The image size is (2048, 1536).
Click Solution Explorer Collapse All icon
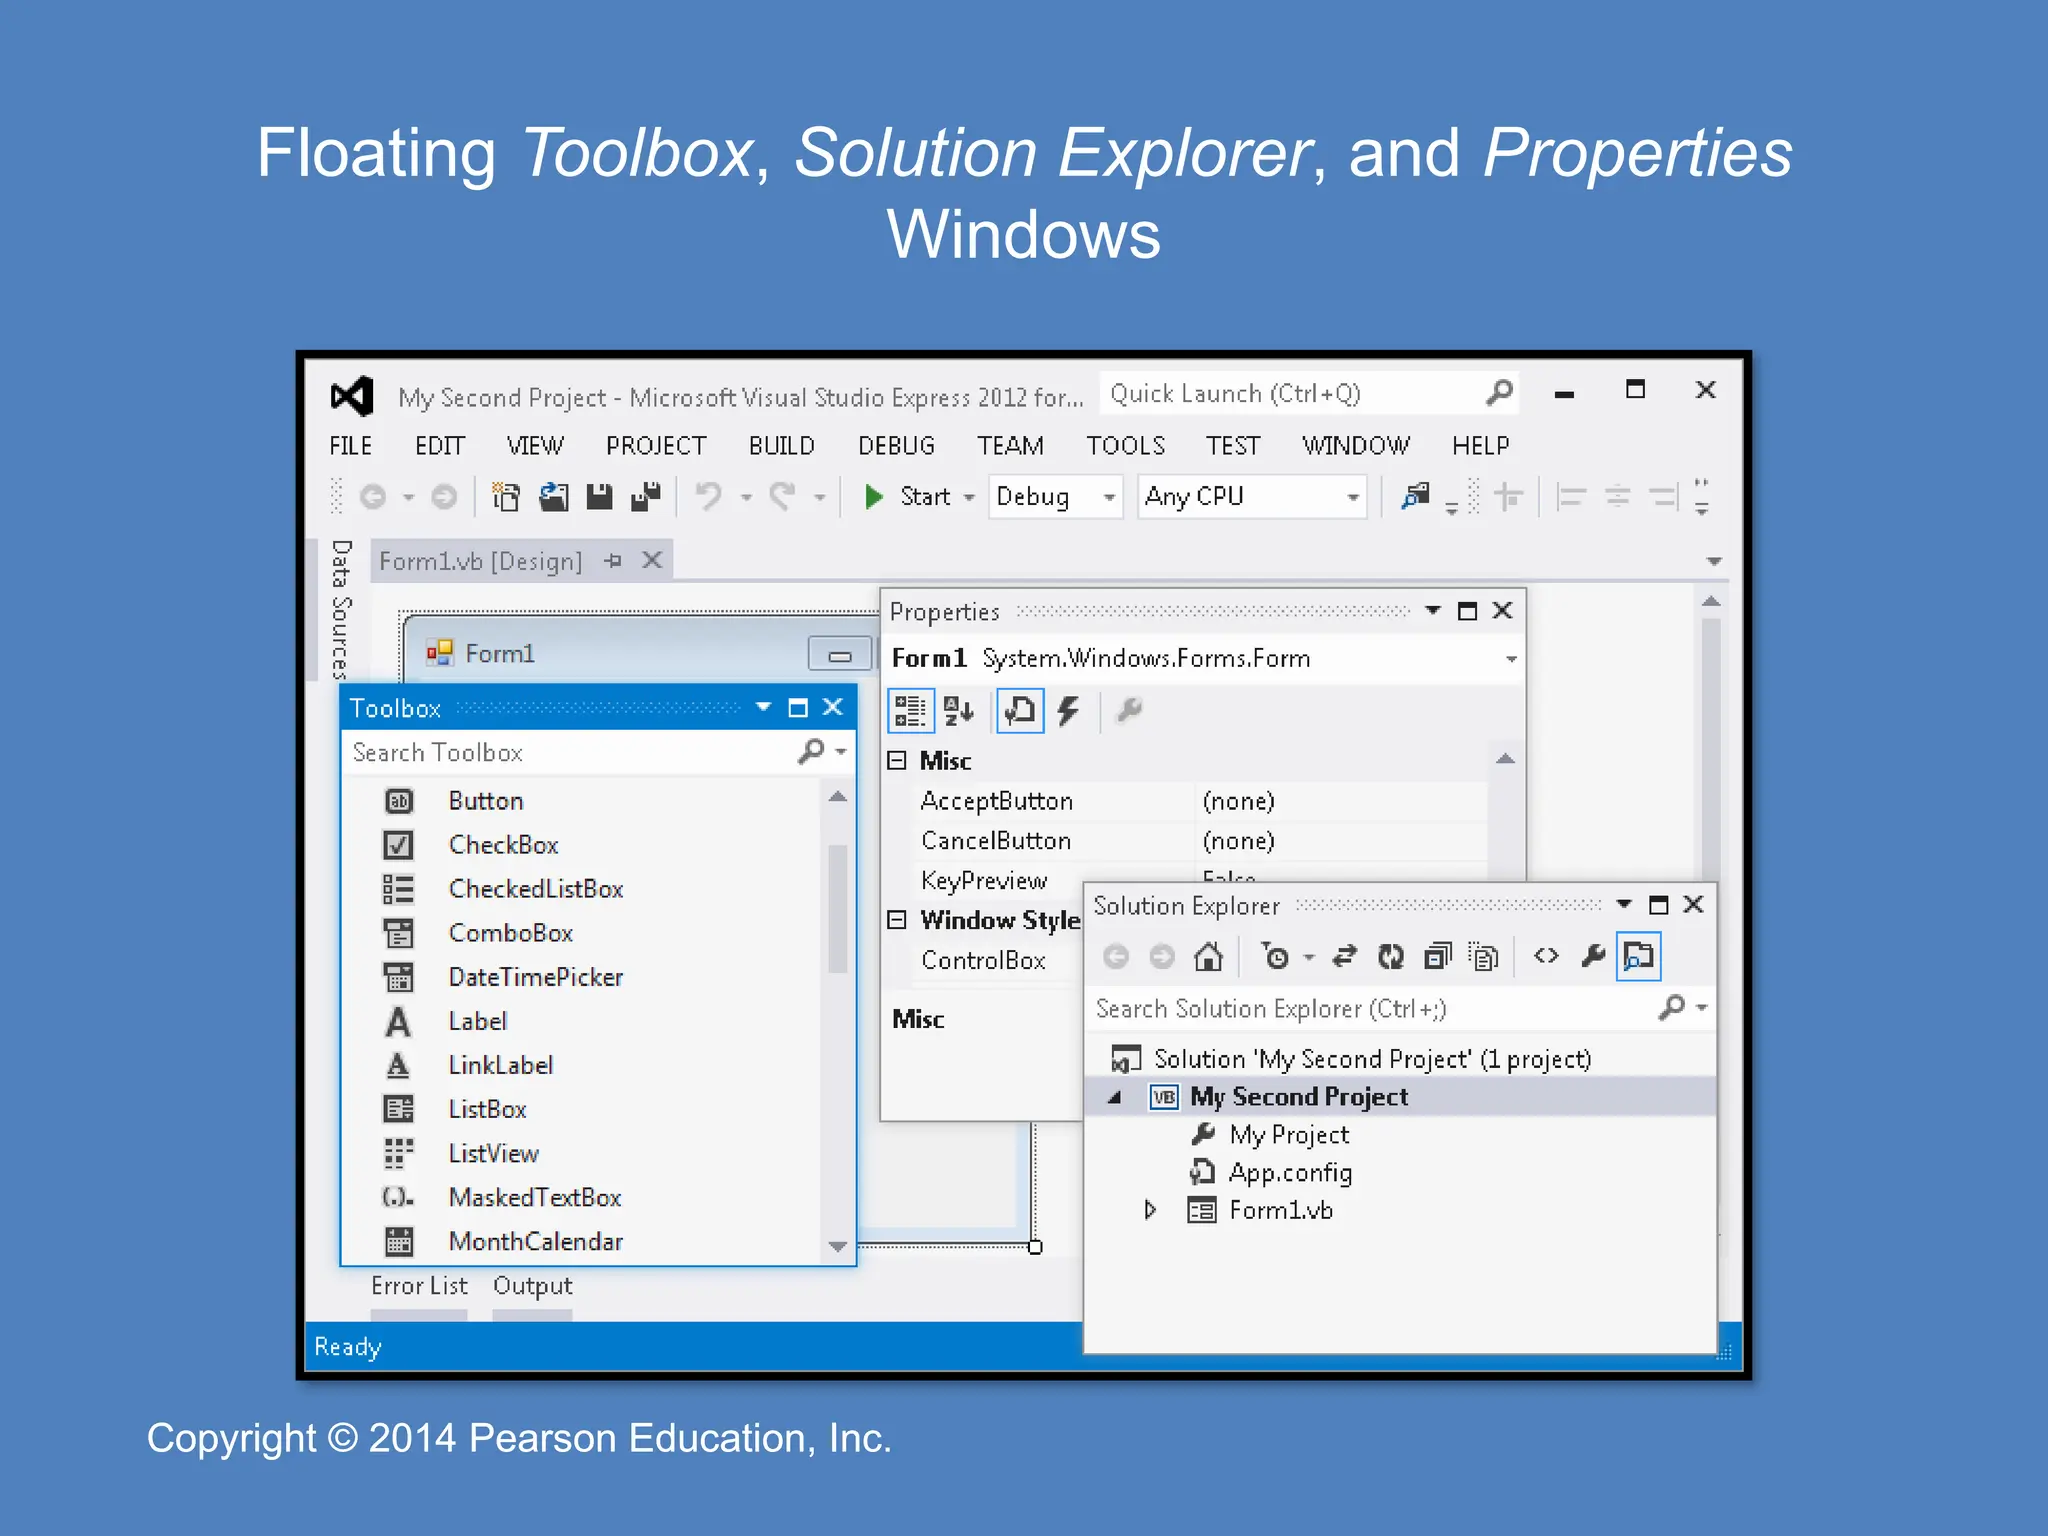pyautogui.click(x=1438, y=957)
